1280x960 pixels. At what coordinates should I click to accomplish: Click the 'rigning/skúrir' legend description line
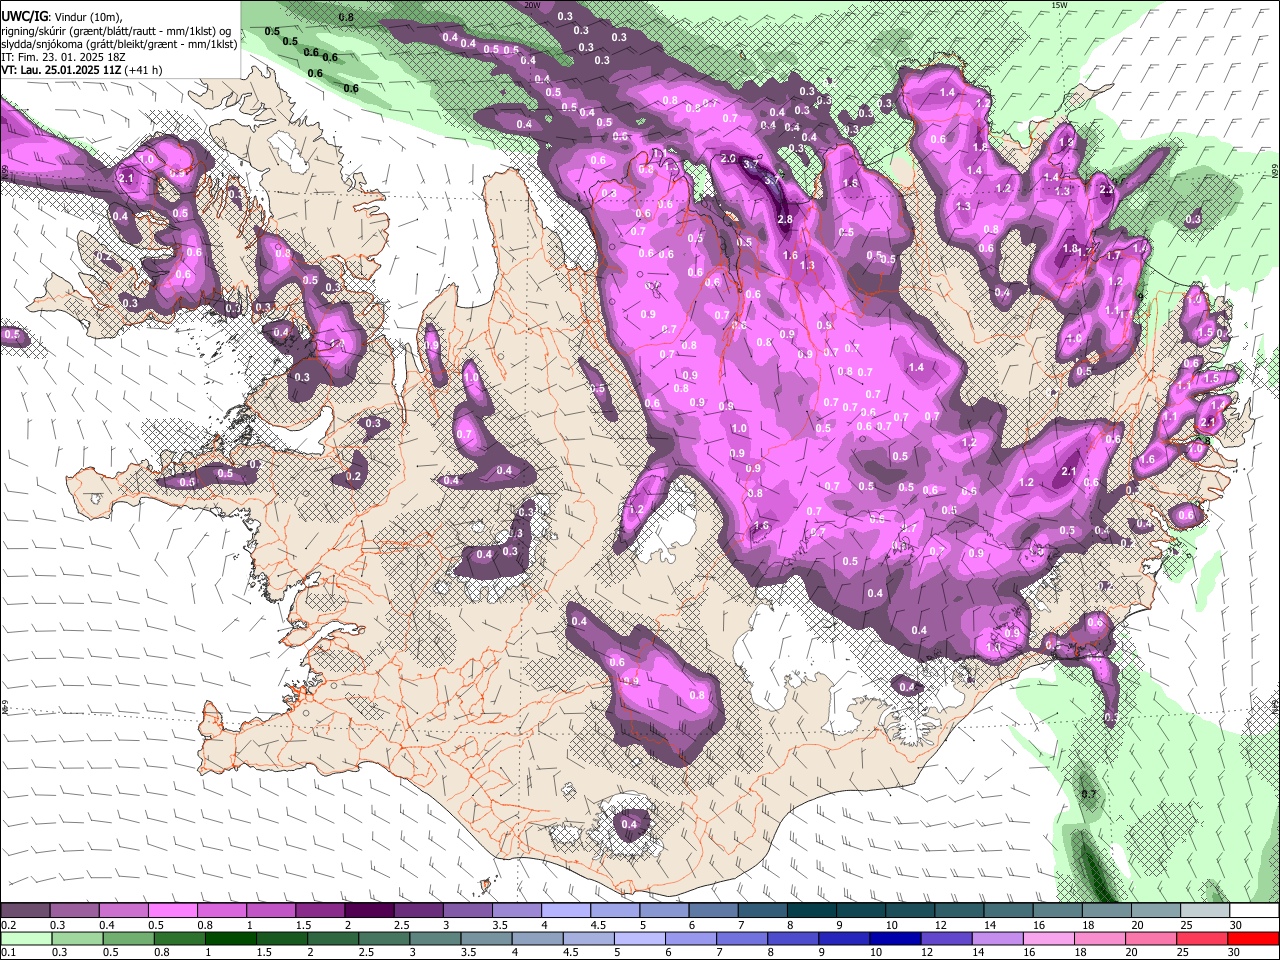pyautogui.click(x=116, y=30)
